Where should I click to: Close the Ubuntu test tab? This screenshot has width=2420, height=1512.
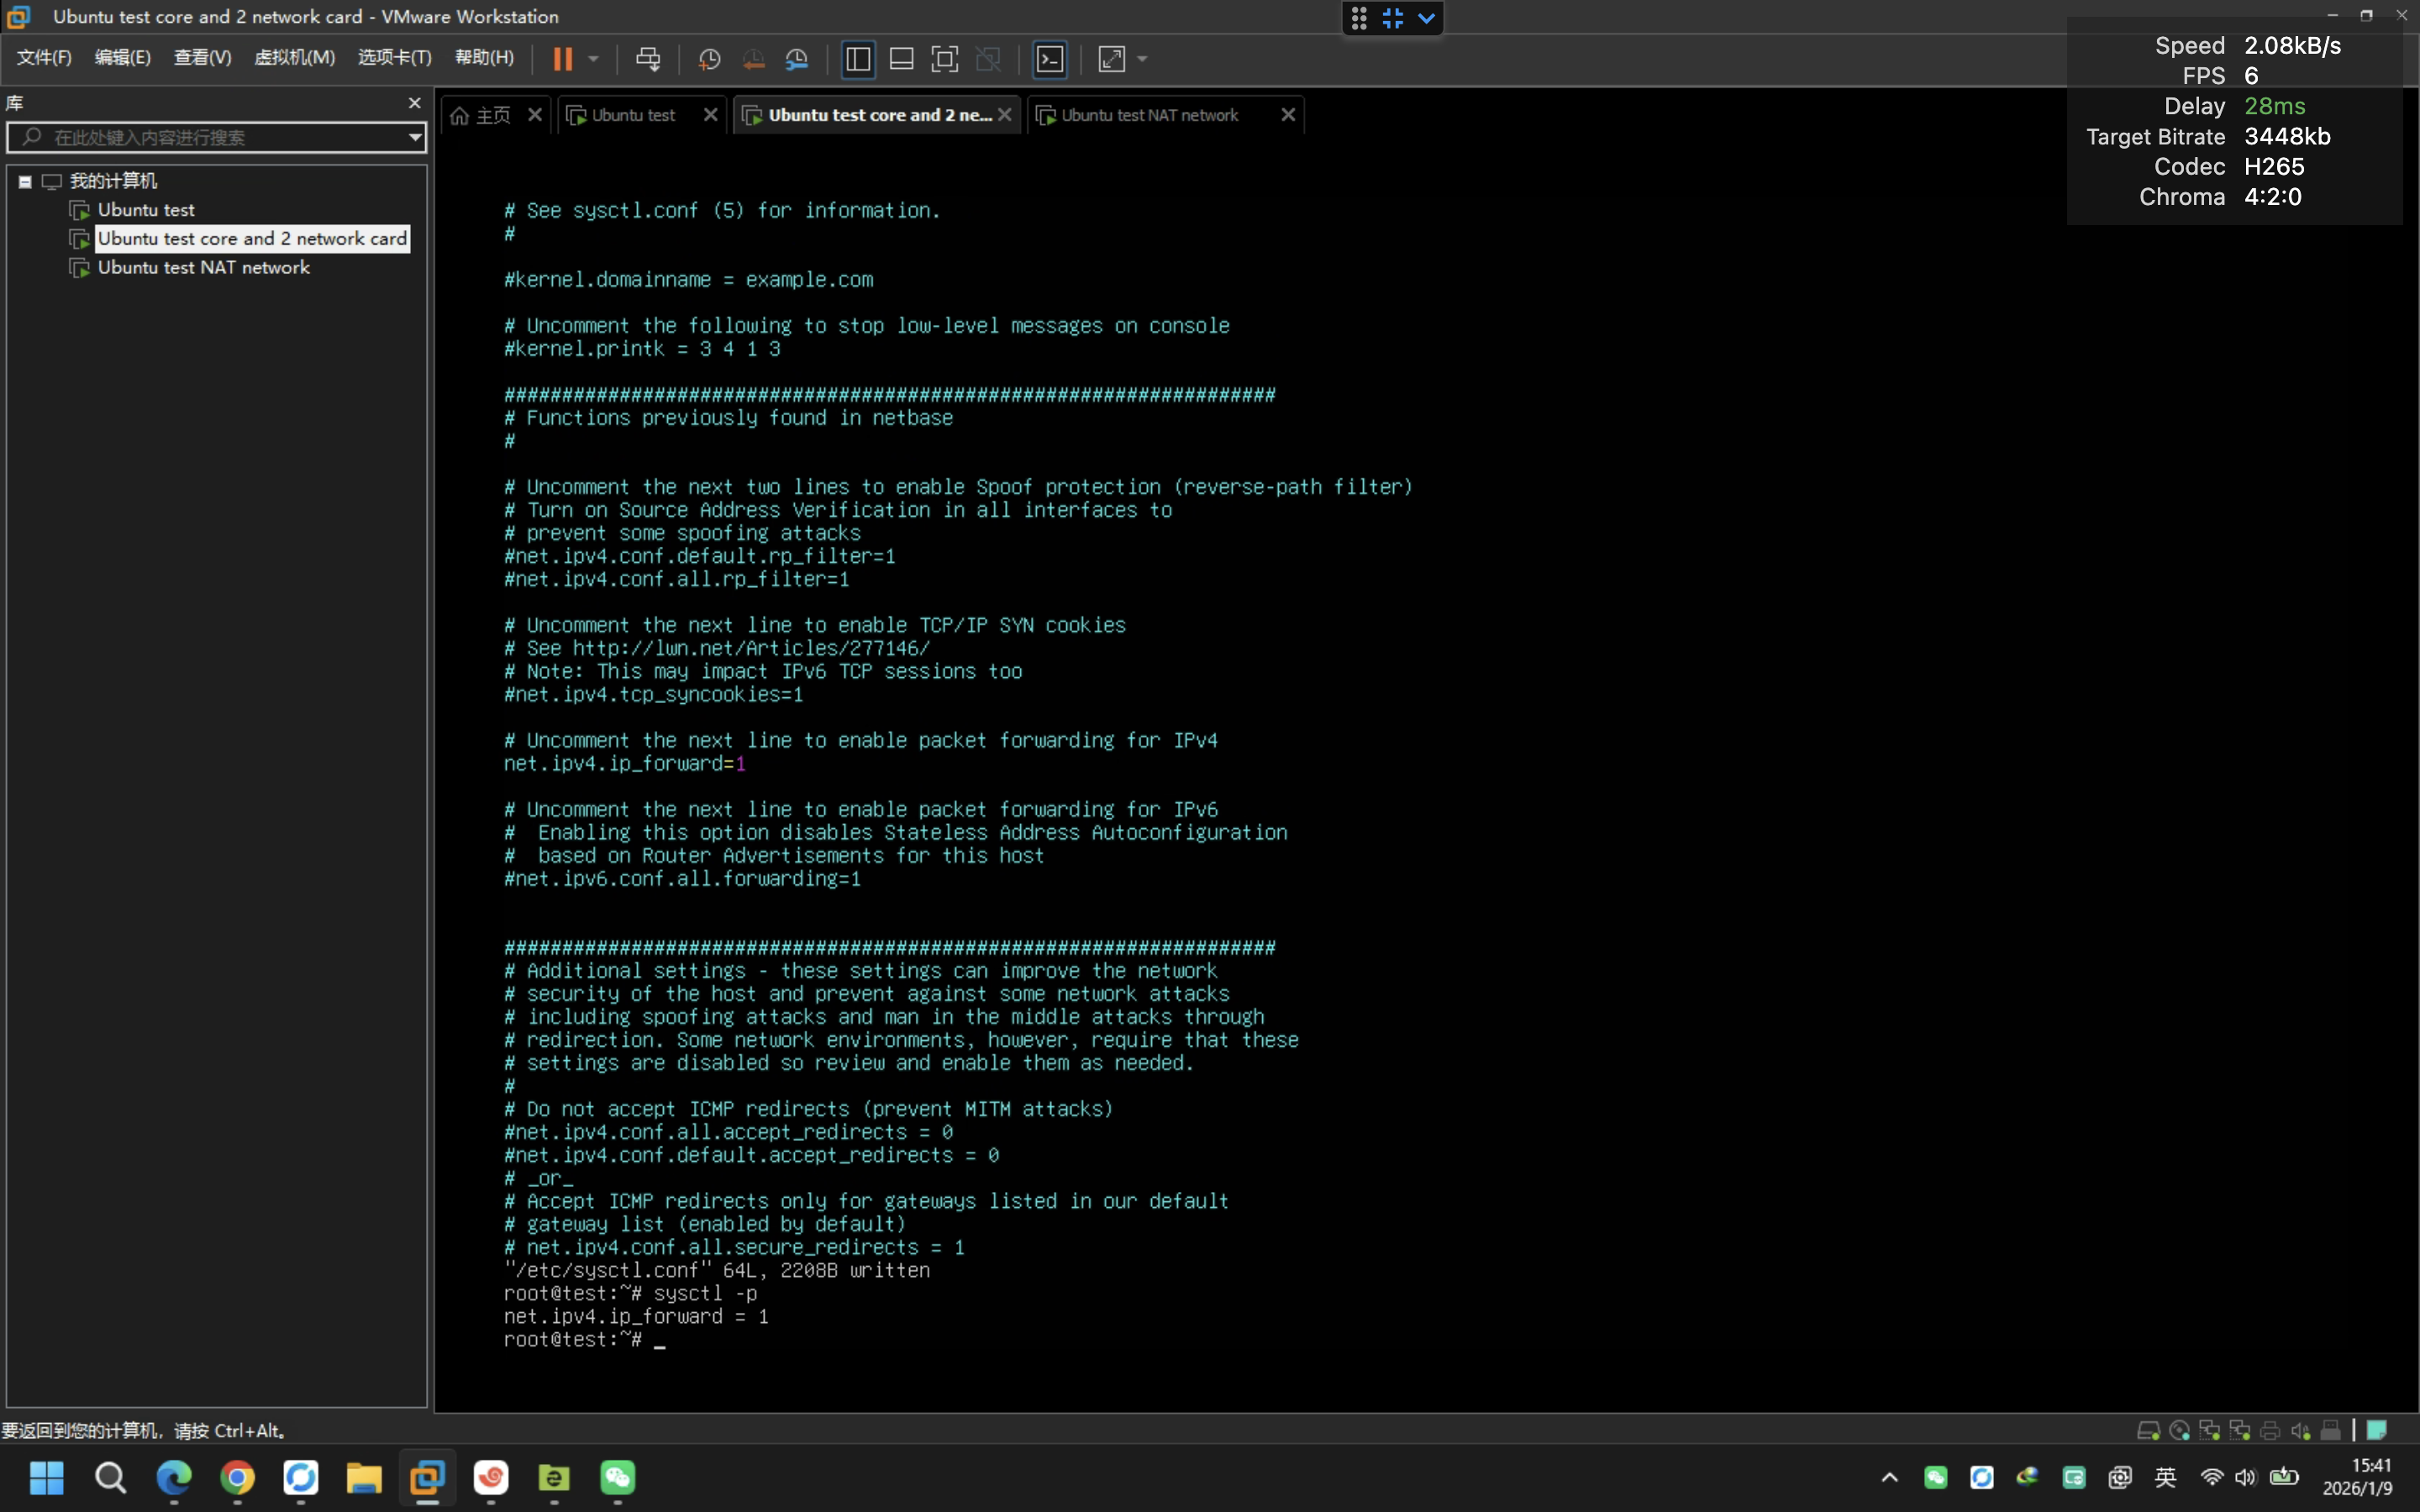710,114
